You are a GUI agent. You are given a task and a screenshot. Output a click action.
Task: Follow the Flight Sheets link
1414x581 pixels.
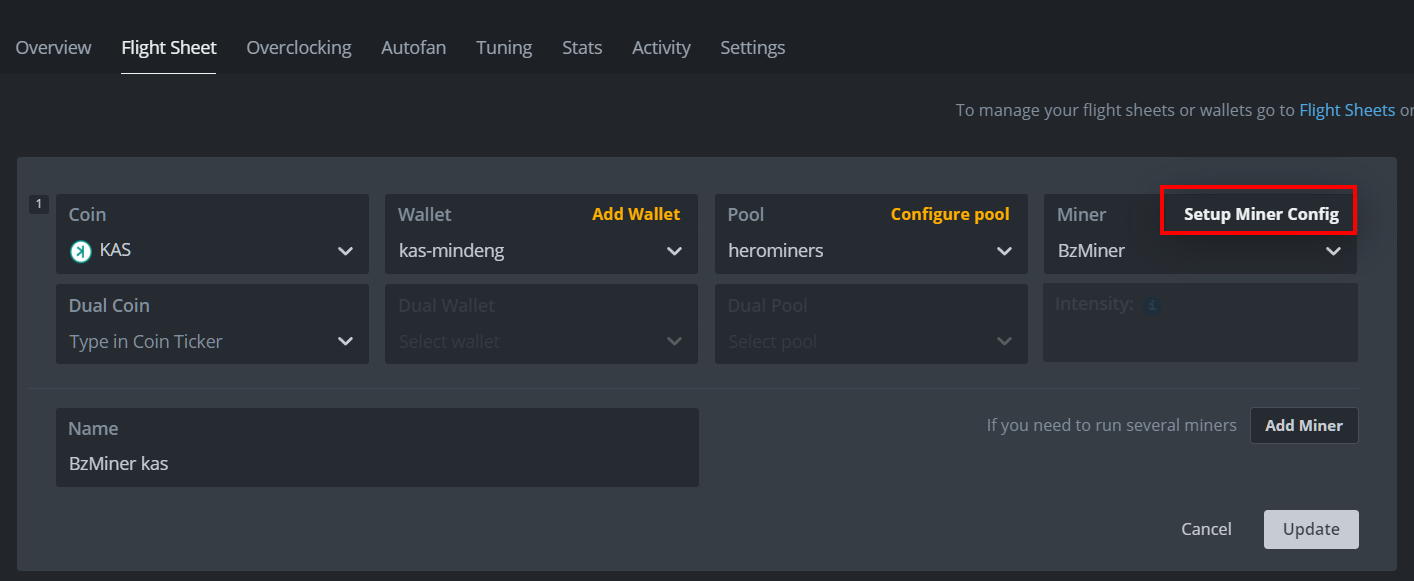1346,110
